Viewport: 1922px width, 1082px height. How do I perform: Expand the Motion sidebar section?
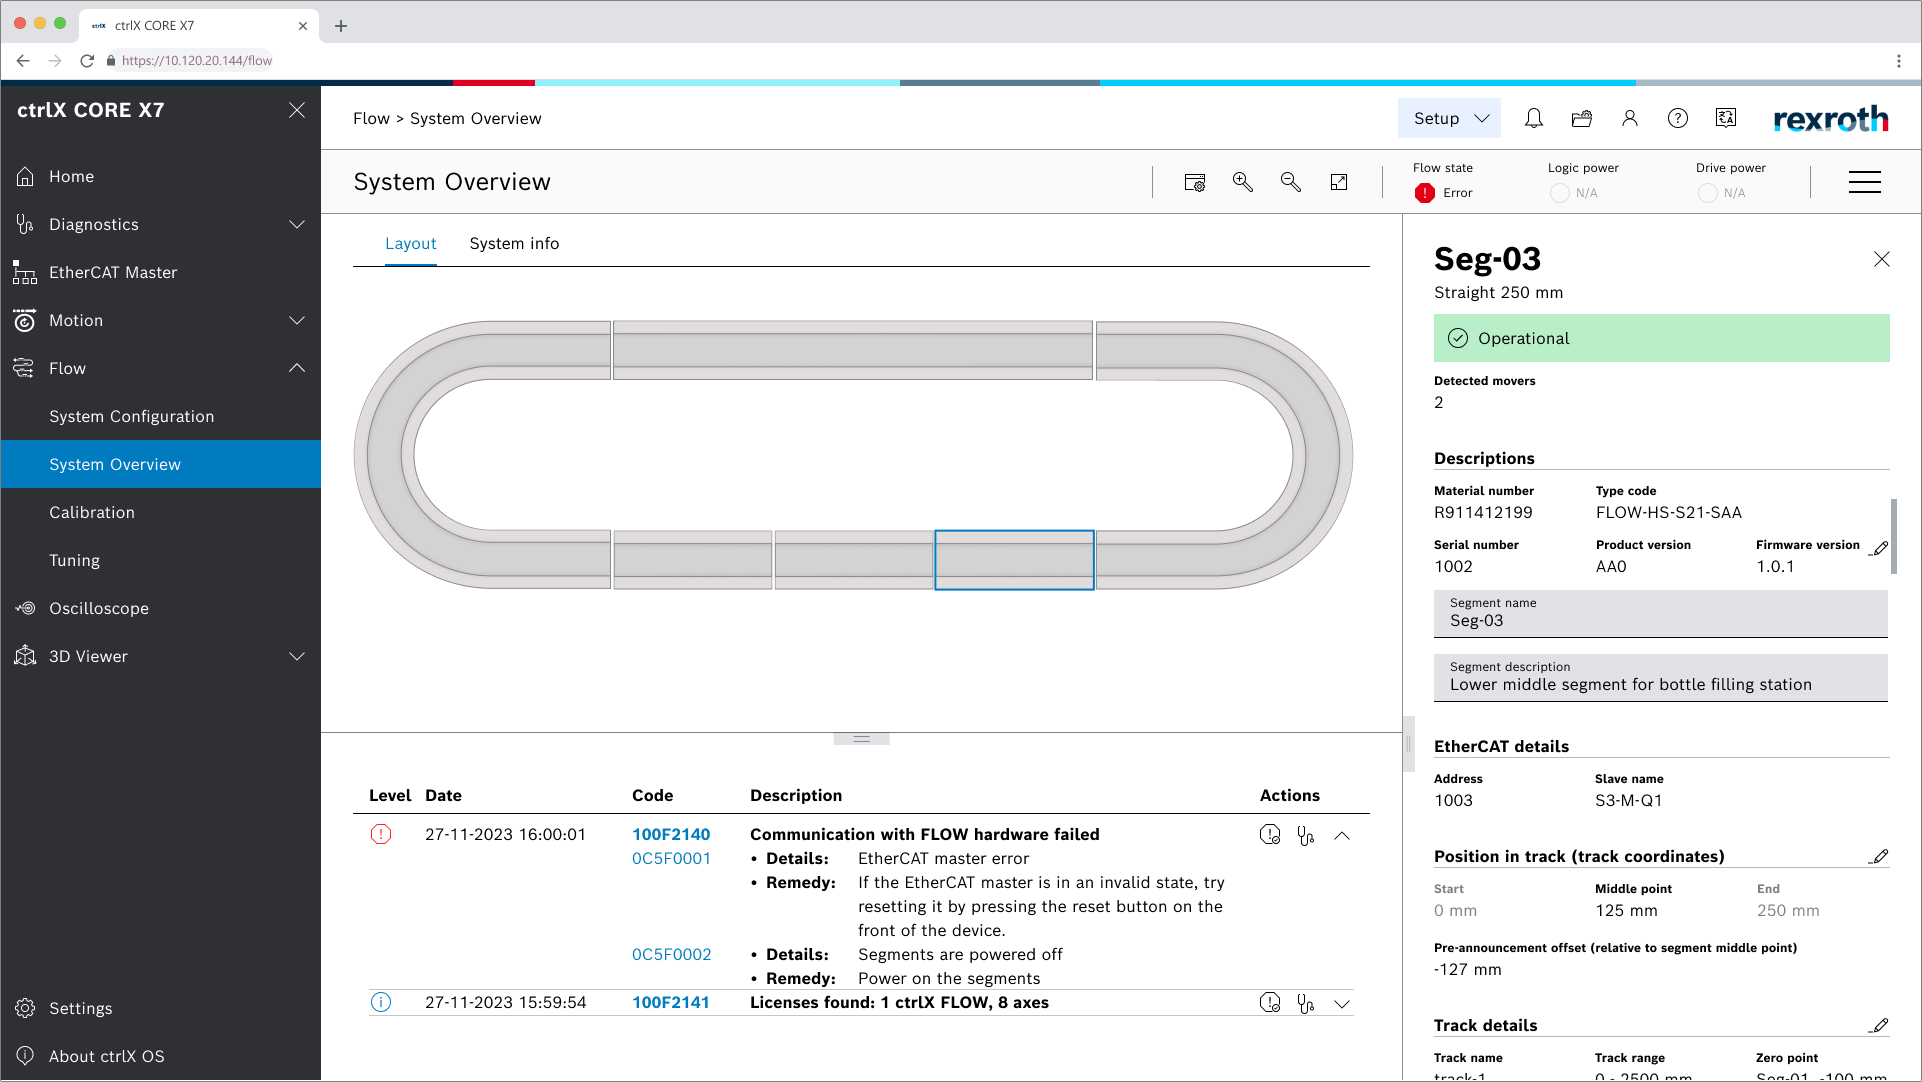coord(297,320)
